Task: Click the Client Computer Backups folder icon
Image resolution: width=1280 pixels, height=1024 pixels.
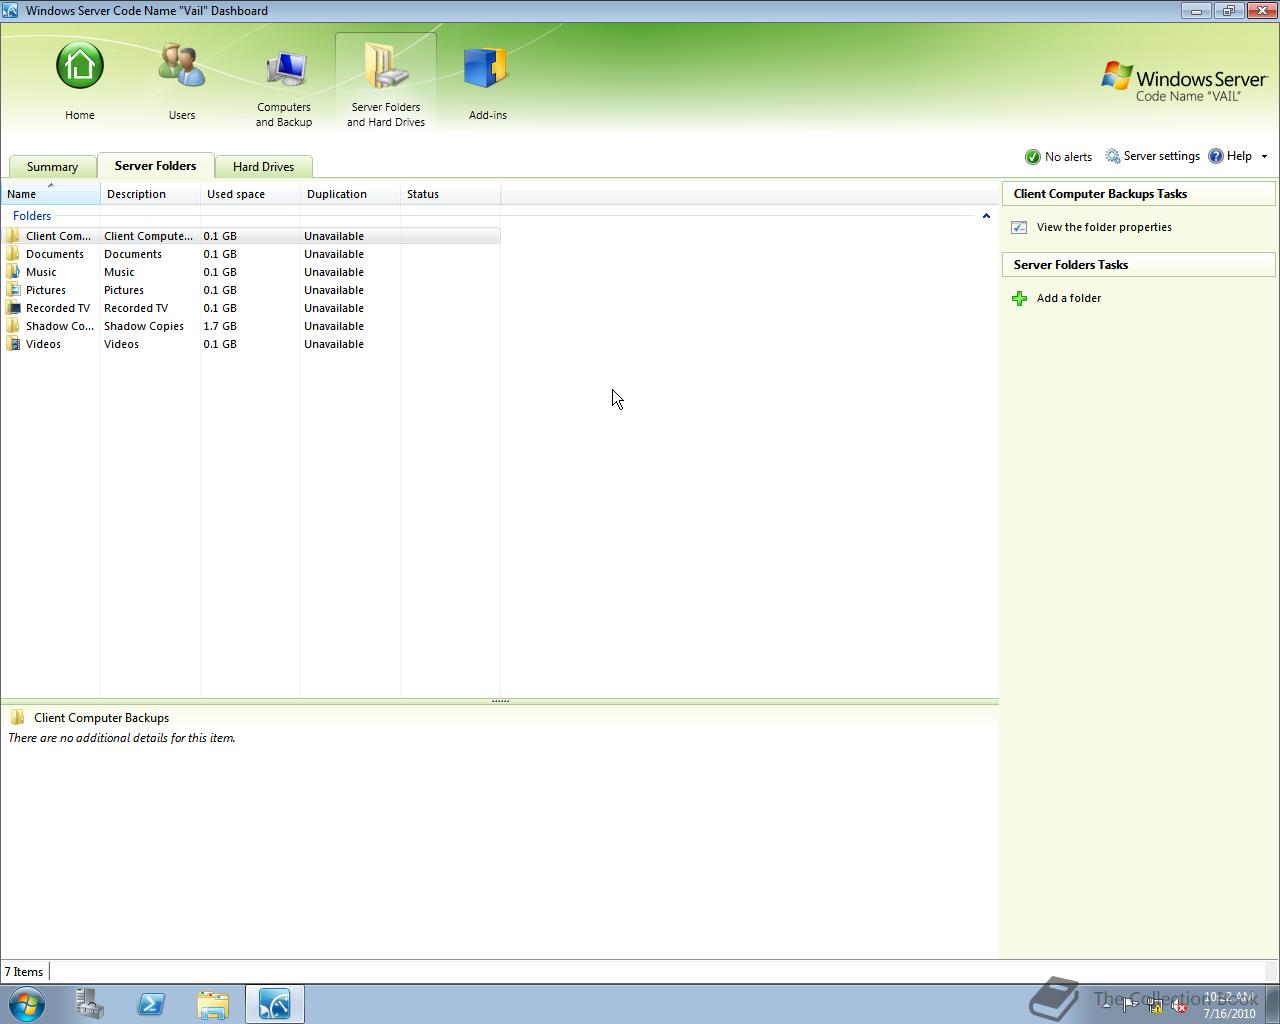Action: 13,236
